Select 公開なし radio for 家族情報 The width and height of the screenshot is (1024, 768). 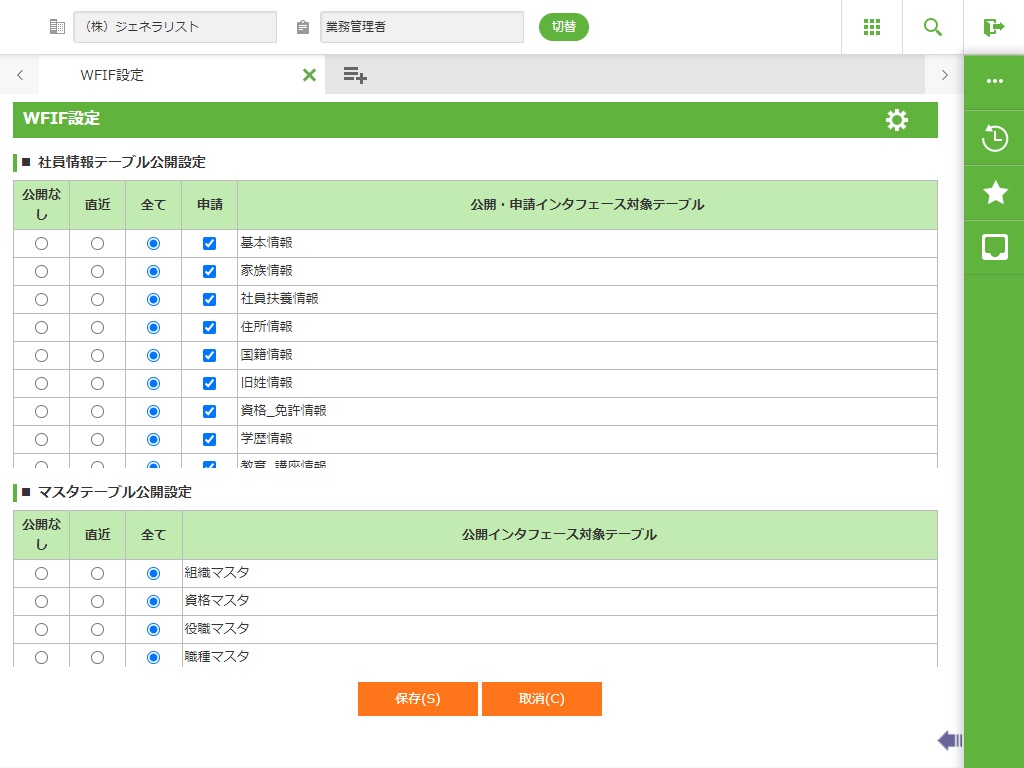pyautogui.click(x=41, y=271)
